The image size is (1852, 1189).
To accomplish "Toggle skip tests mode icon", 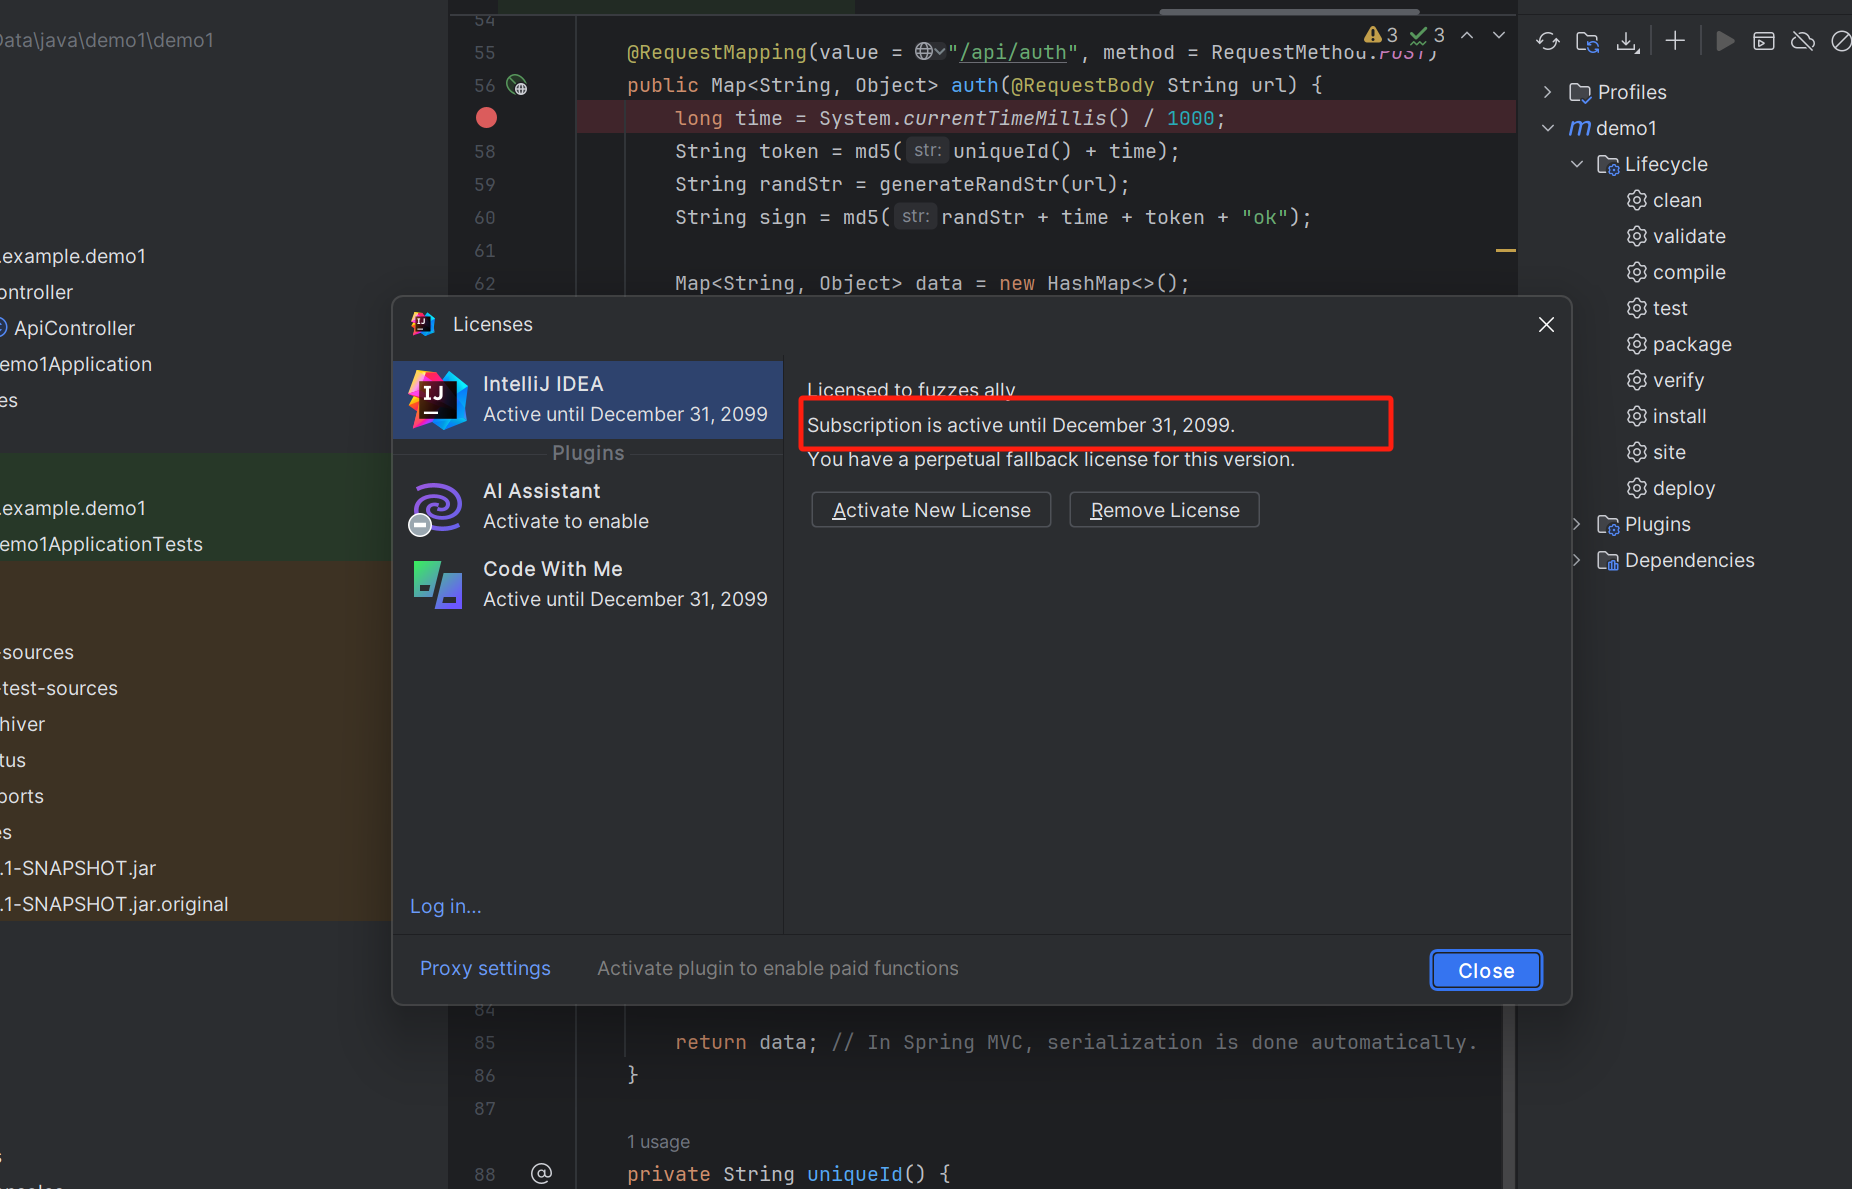I will click(x=1841, y=41).
